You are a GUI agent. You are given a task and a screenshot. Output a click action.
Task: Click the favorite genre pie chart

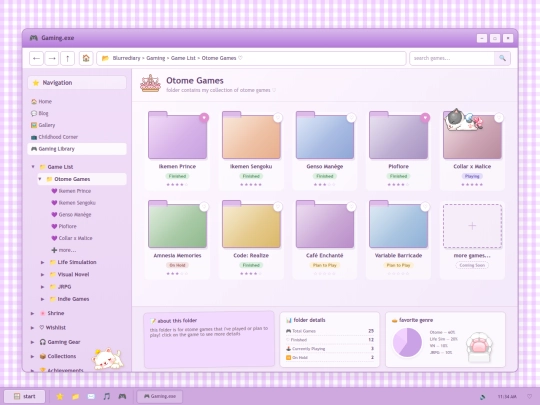coord(407,342)
